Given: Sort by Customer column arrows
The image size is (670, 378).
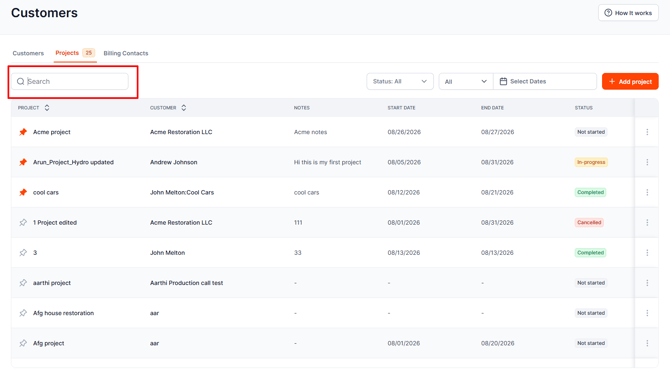Looking at the screenshot, I should 184,108.
